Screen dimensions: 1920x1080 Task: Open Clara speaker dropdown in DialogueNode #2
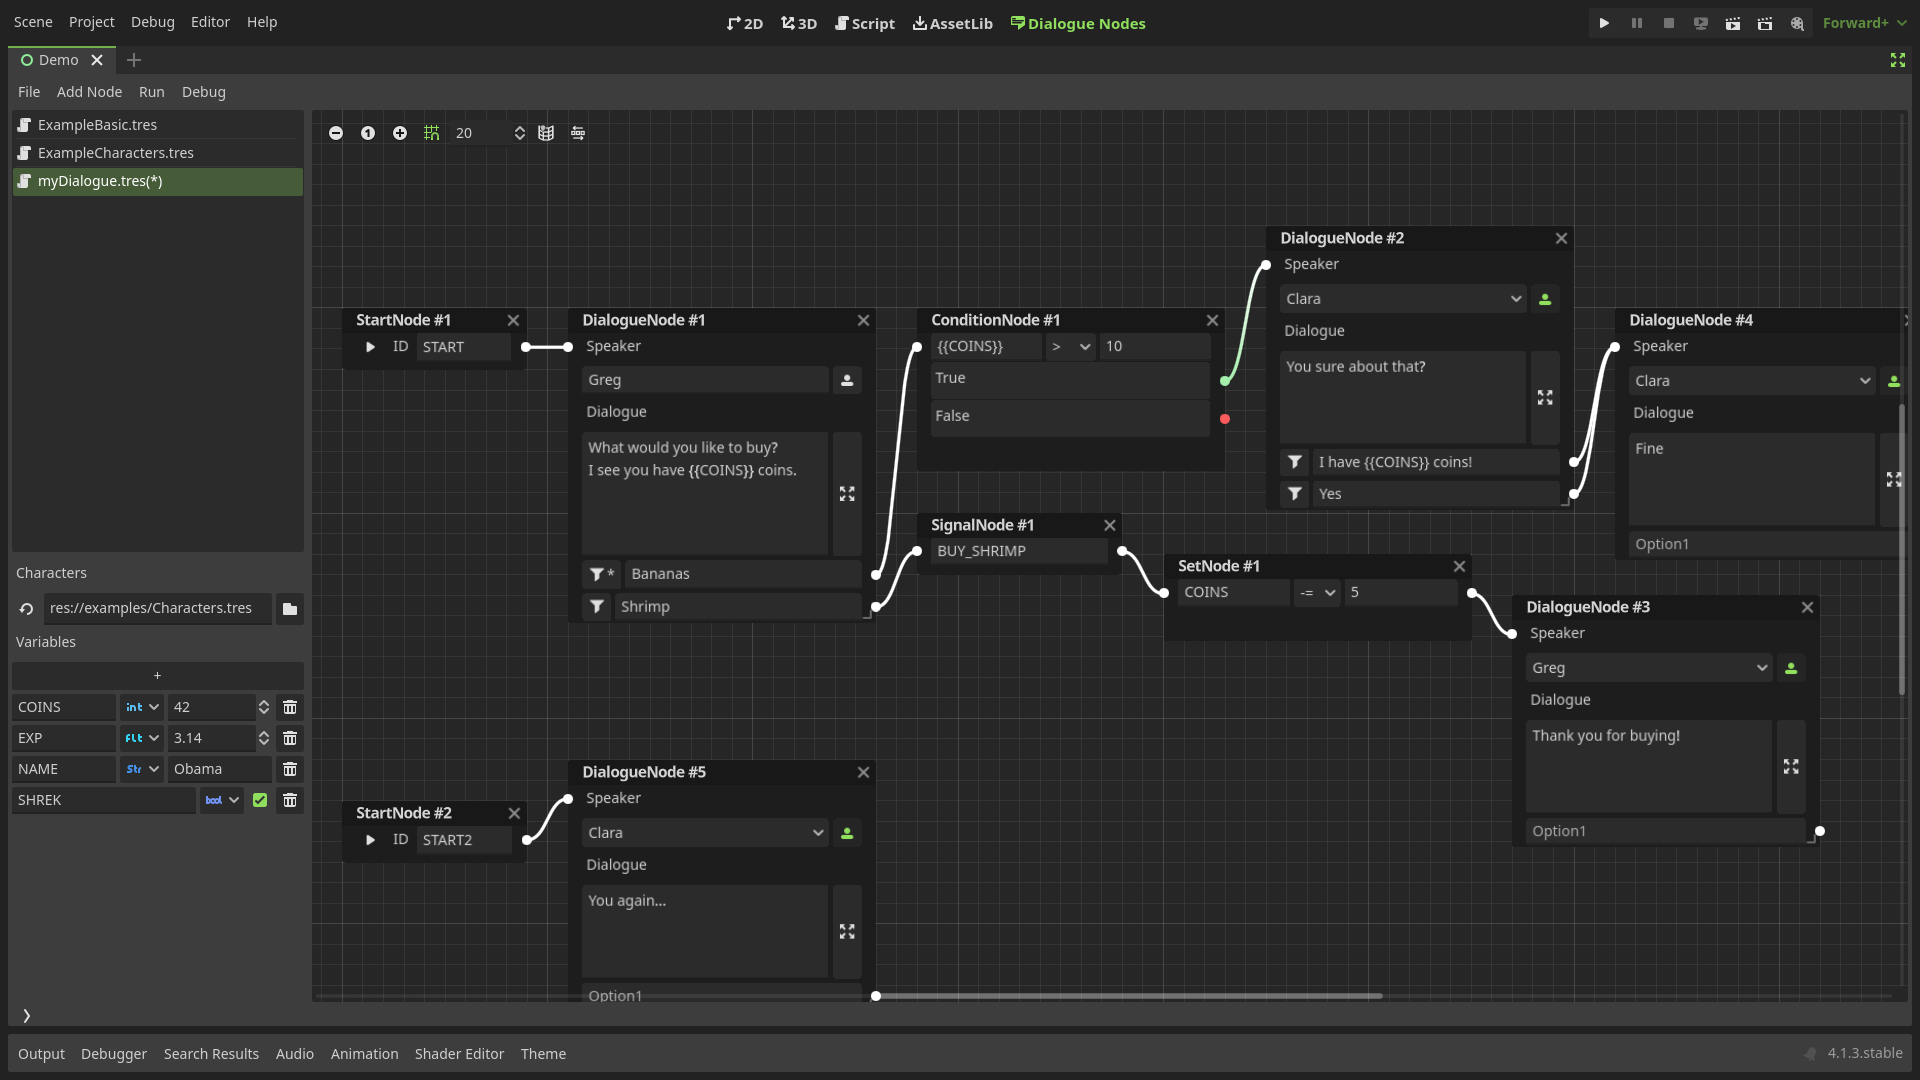point(1402,299)
